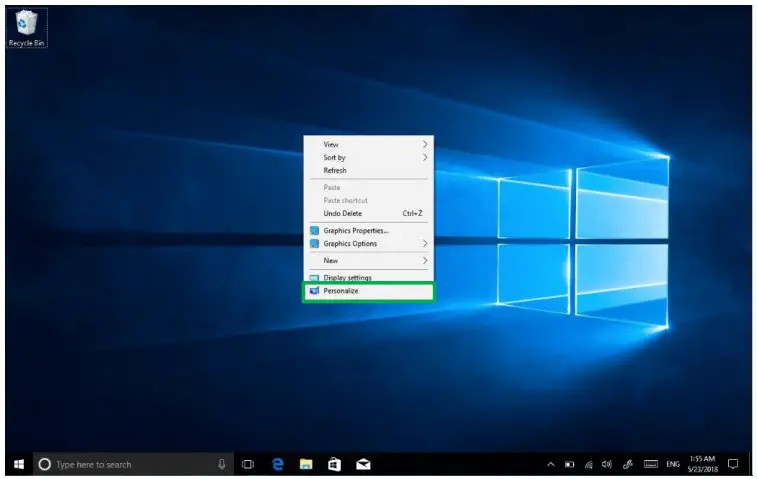Click the Ctrl+Z shortcut text

[412, 213]
